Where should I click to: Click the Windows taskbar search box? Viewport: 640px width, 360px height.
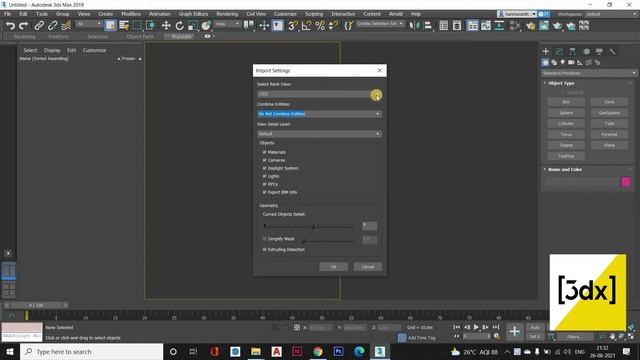(91, 351)
